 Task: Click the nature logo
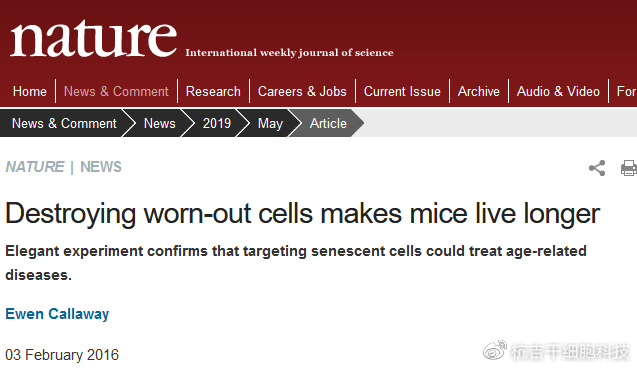pos(94,39)
